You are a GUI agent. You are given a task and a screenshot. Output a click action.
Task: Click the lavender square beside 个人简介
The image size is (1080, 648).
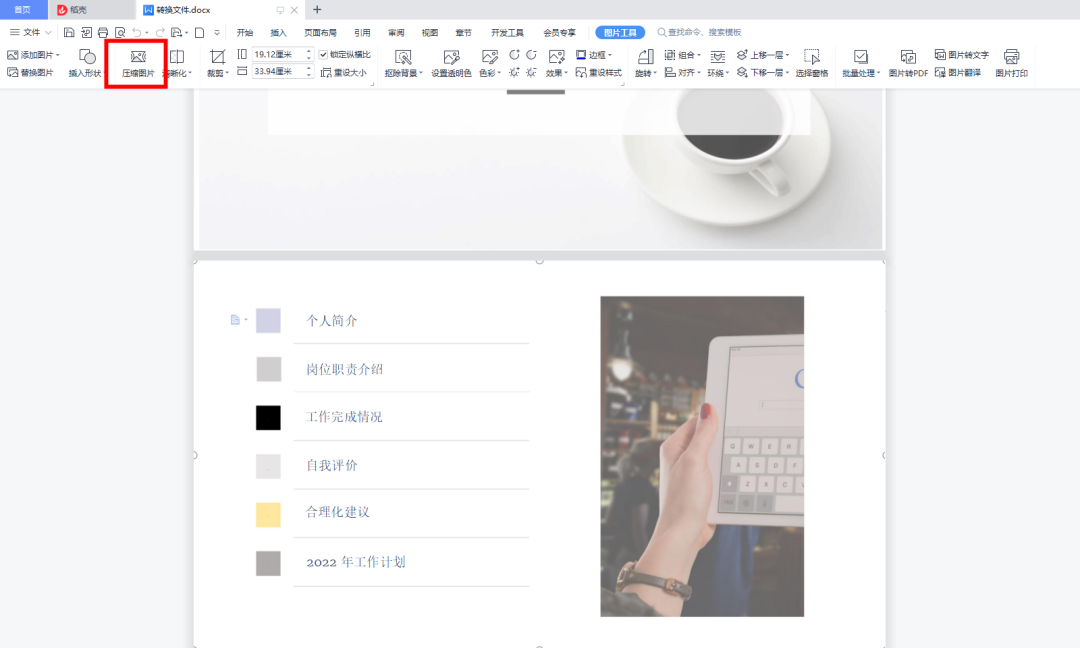pos(268,320)
